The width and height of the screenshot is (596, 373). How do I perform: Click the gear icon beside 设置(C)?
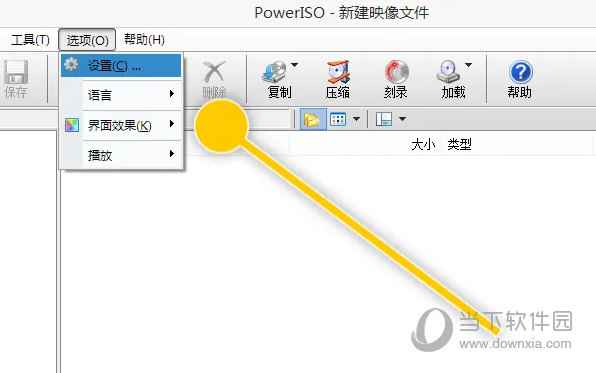click(x=71, y=65)
